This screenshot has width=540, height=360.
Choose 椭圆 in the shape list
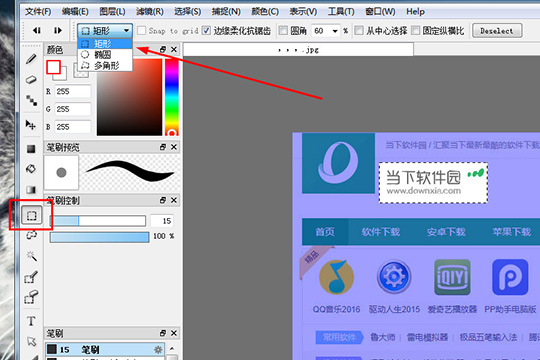[x=105, y=54]
